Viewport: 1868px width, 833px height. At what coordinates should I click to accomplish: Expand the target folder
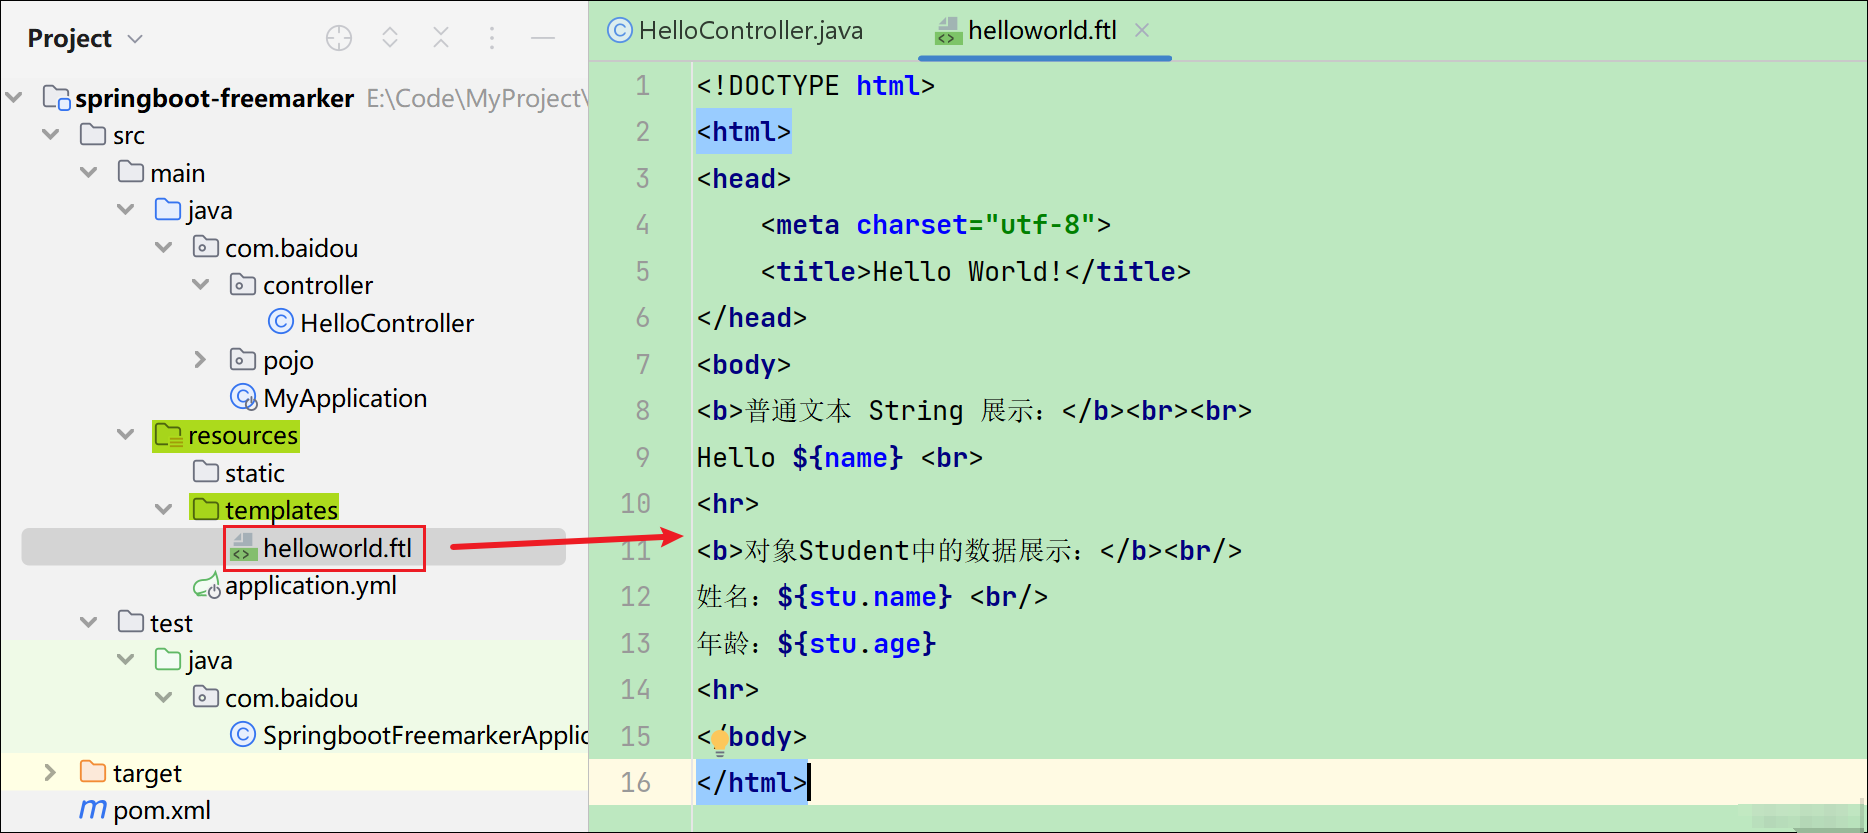tap(50, 773)
